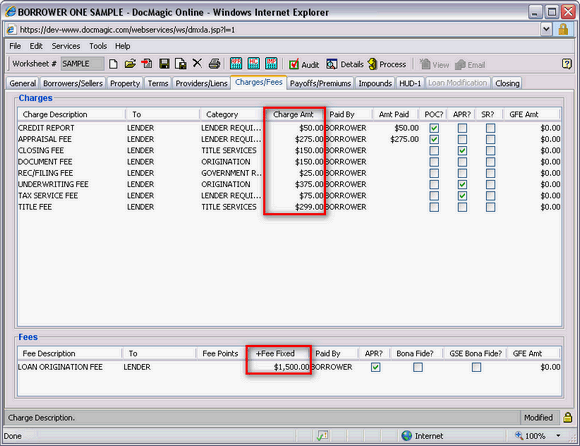Select GOVERNMENT R.. category cell
The width and height of the screenshot is (580, 446).
(232, 173)
